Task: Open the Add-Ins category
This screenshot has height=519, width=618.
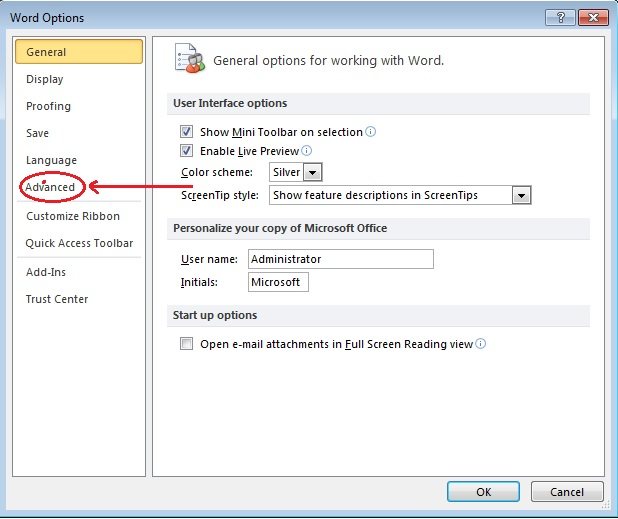Action: [46, 272]
